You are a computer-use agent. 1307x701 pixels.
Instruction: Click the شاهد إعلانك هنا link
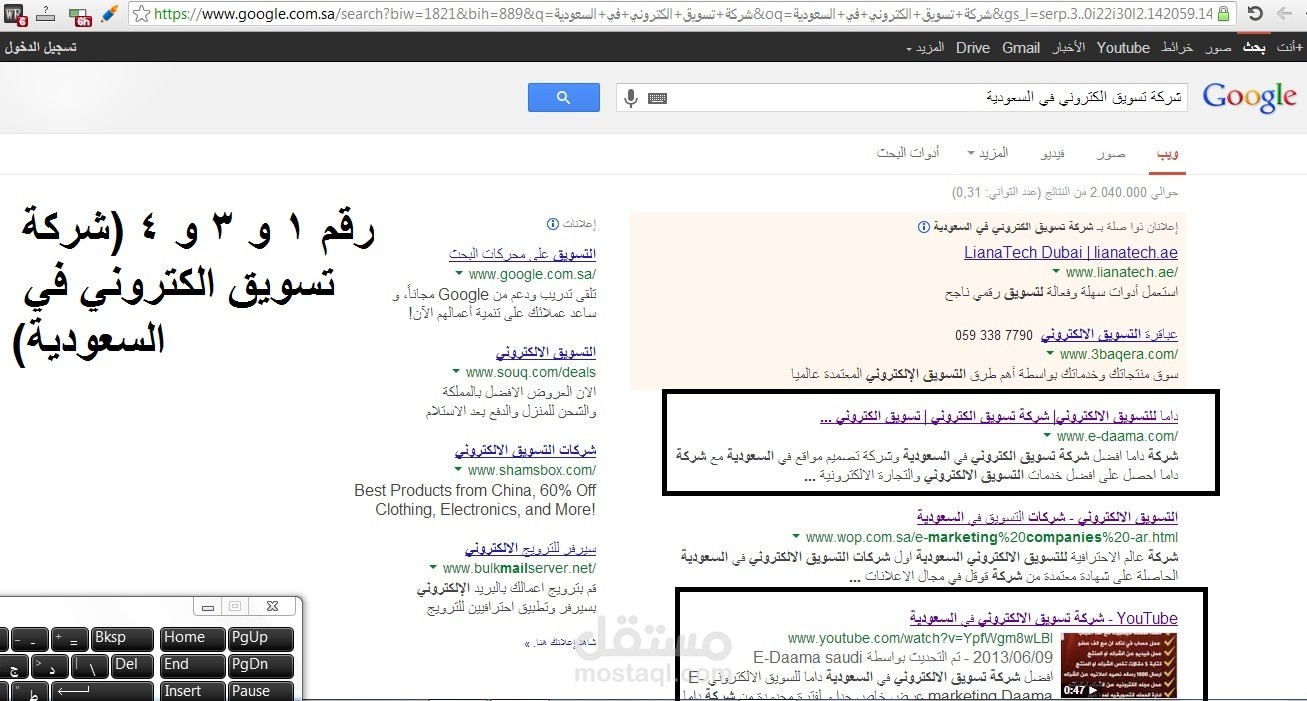point(560,643)
